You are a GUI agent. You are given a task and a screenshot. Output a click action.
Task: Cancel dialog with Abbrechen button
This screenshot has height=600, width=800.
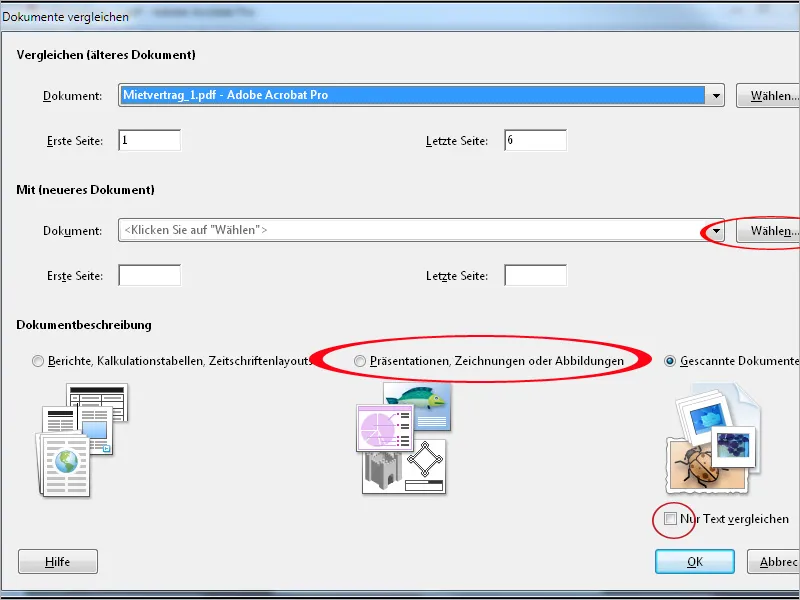(x=773, y=562)
